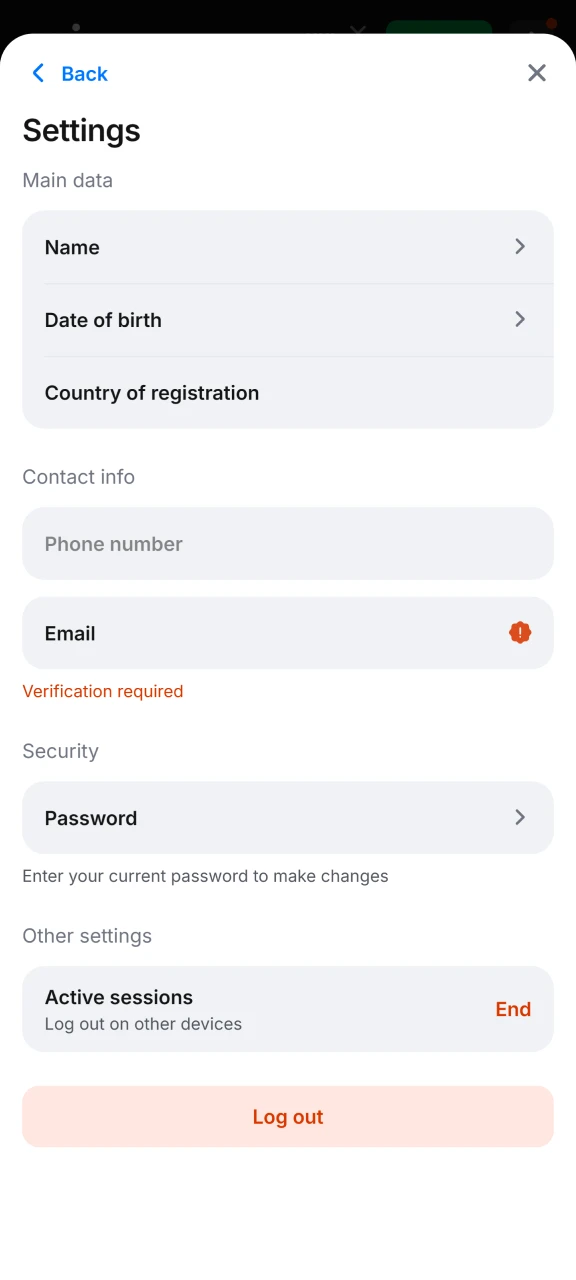576x1280 pixels.
Task: Click the back arrow chevron icon
Action: tap(37, 72)
